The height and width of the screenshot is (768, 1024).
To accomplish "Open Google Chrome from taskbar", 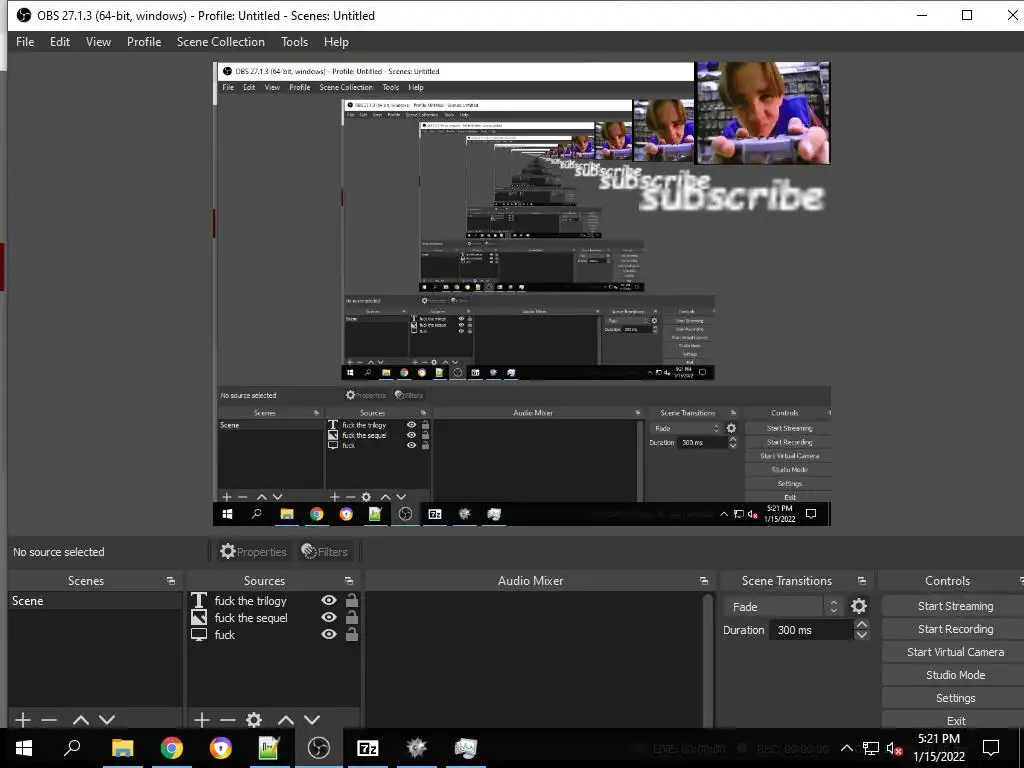I will 172,748.
